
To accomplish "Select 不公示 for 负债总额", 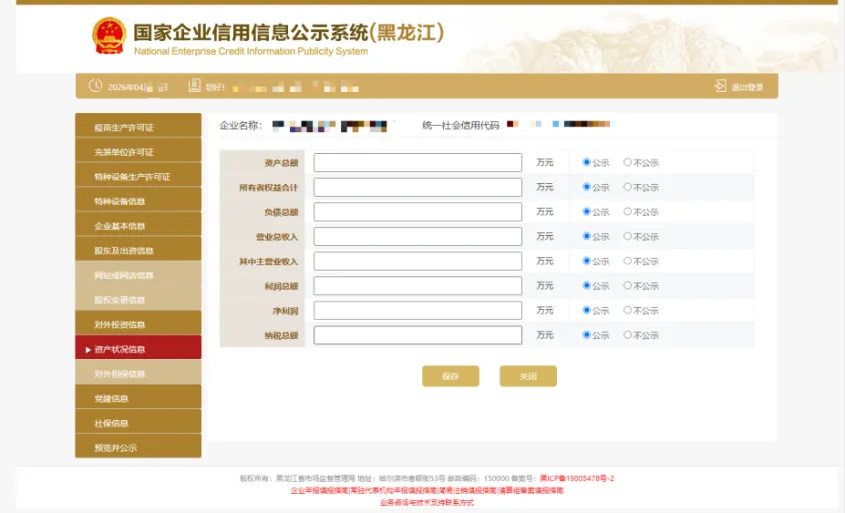I will [627, 211].
